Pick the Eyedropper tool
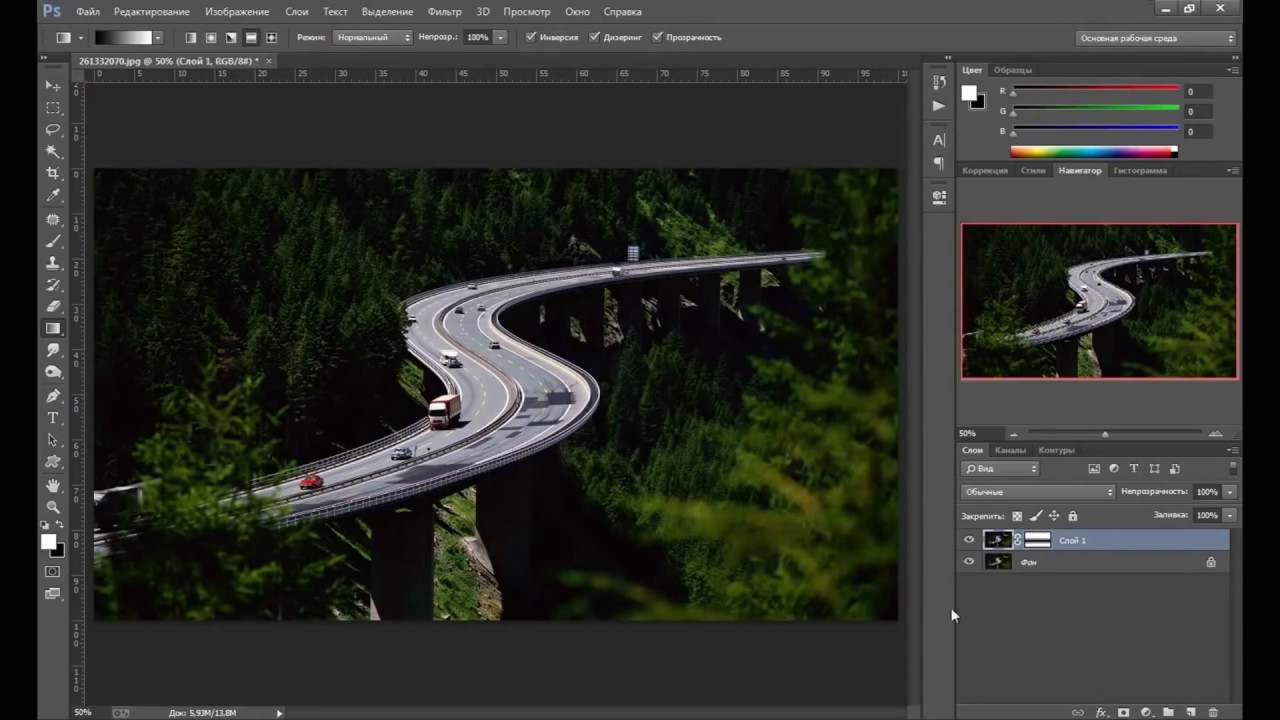 pos(53,195)
